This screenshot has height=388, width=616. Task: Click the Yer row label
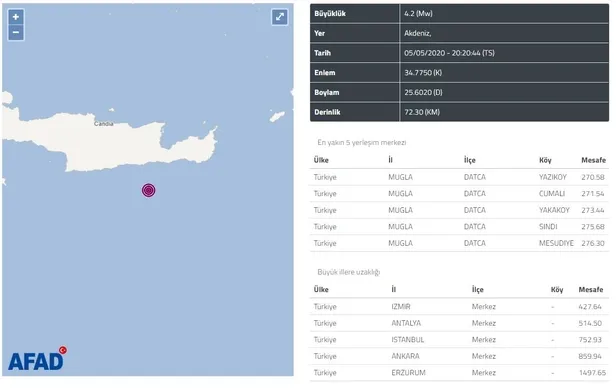(x=319, y=33)
